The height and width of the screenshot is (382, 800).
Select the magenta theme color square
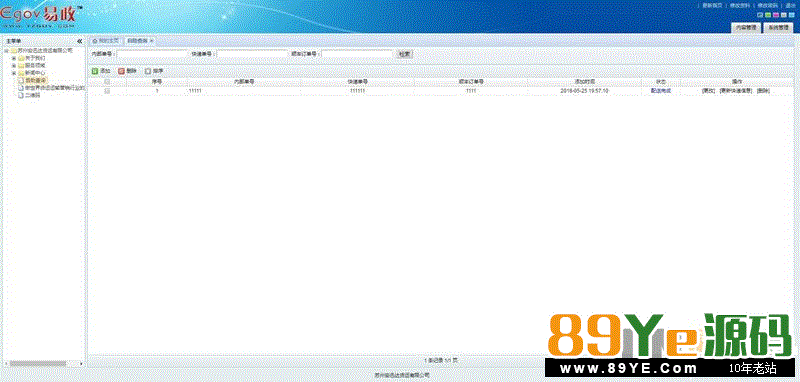[x=776, y=15]
